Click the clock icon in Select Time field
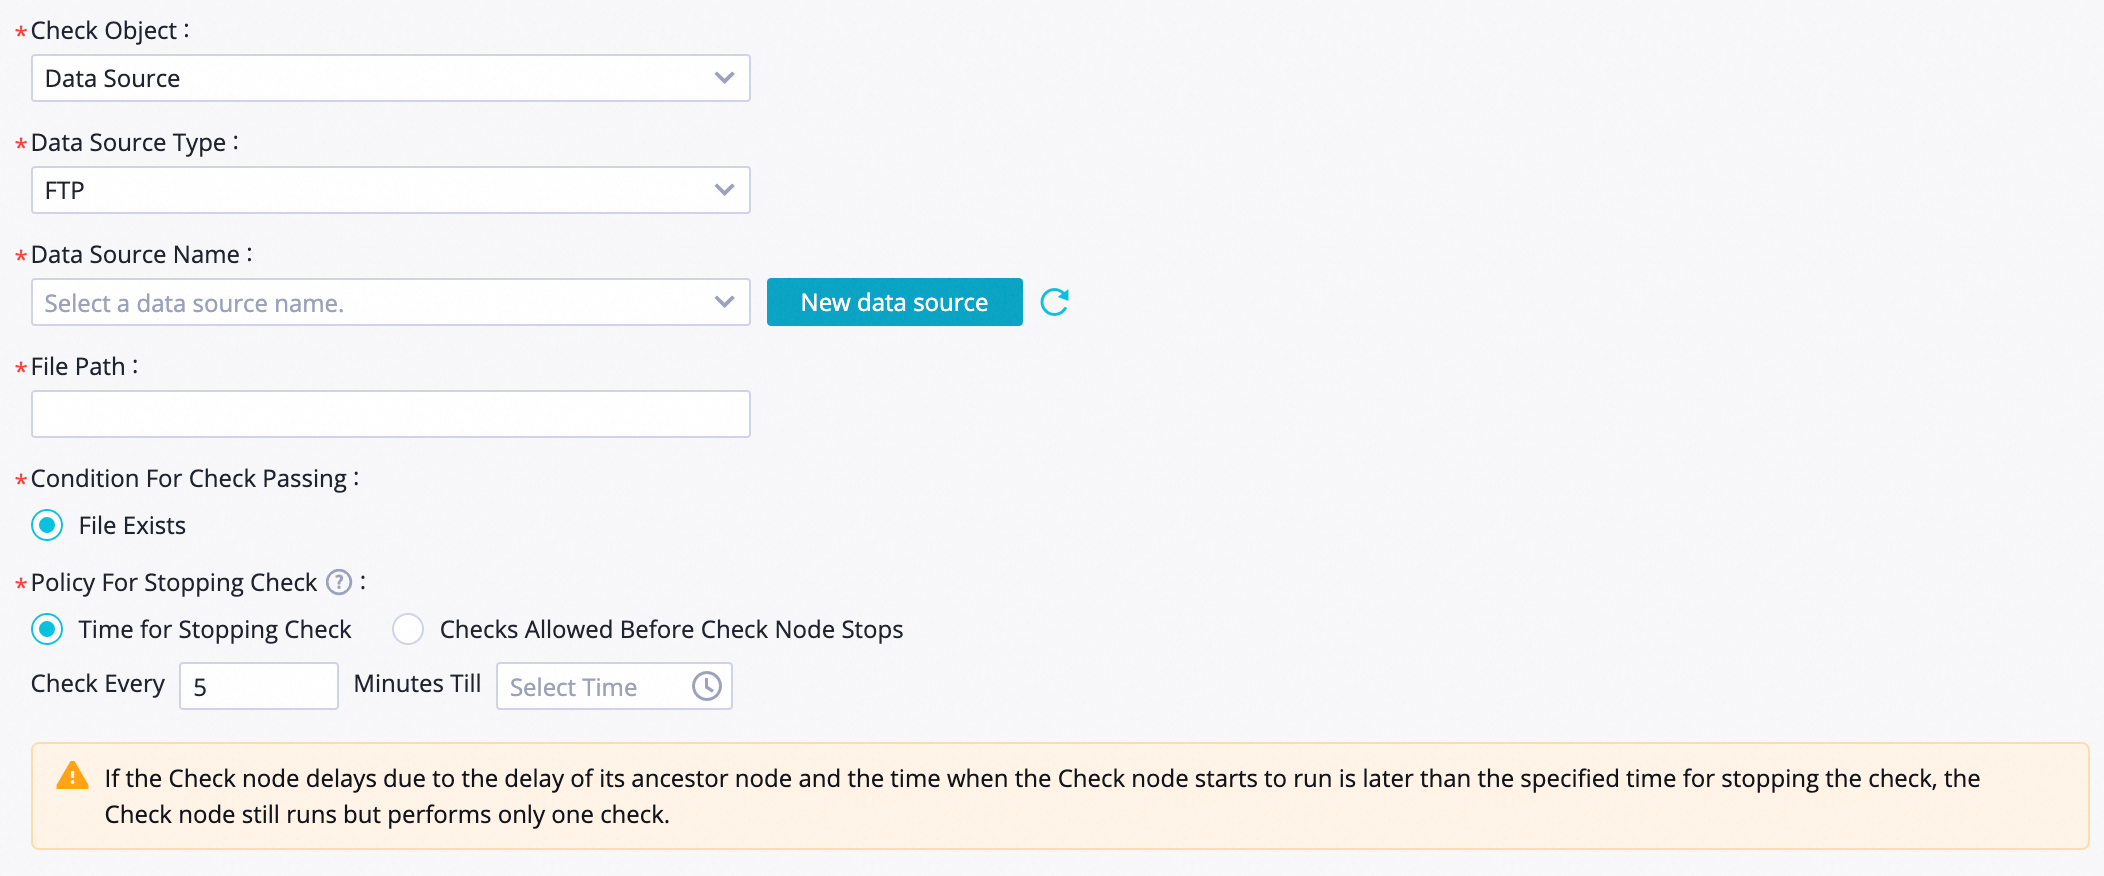2104x876 pixels. pos(707,686)
